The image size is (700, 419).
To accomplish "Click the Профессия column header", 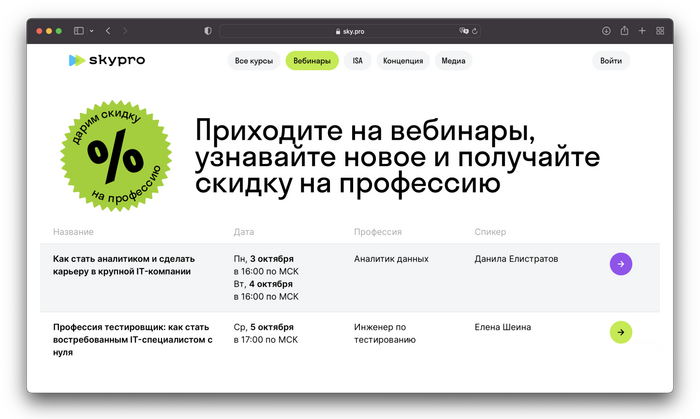I will coord(378,232).
